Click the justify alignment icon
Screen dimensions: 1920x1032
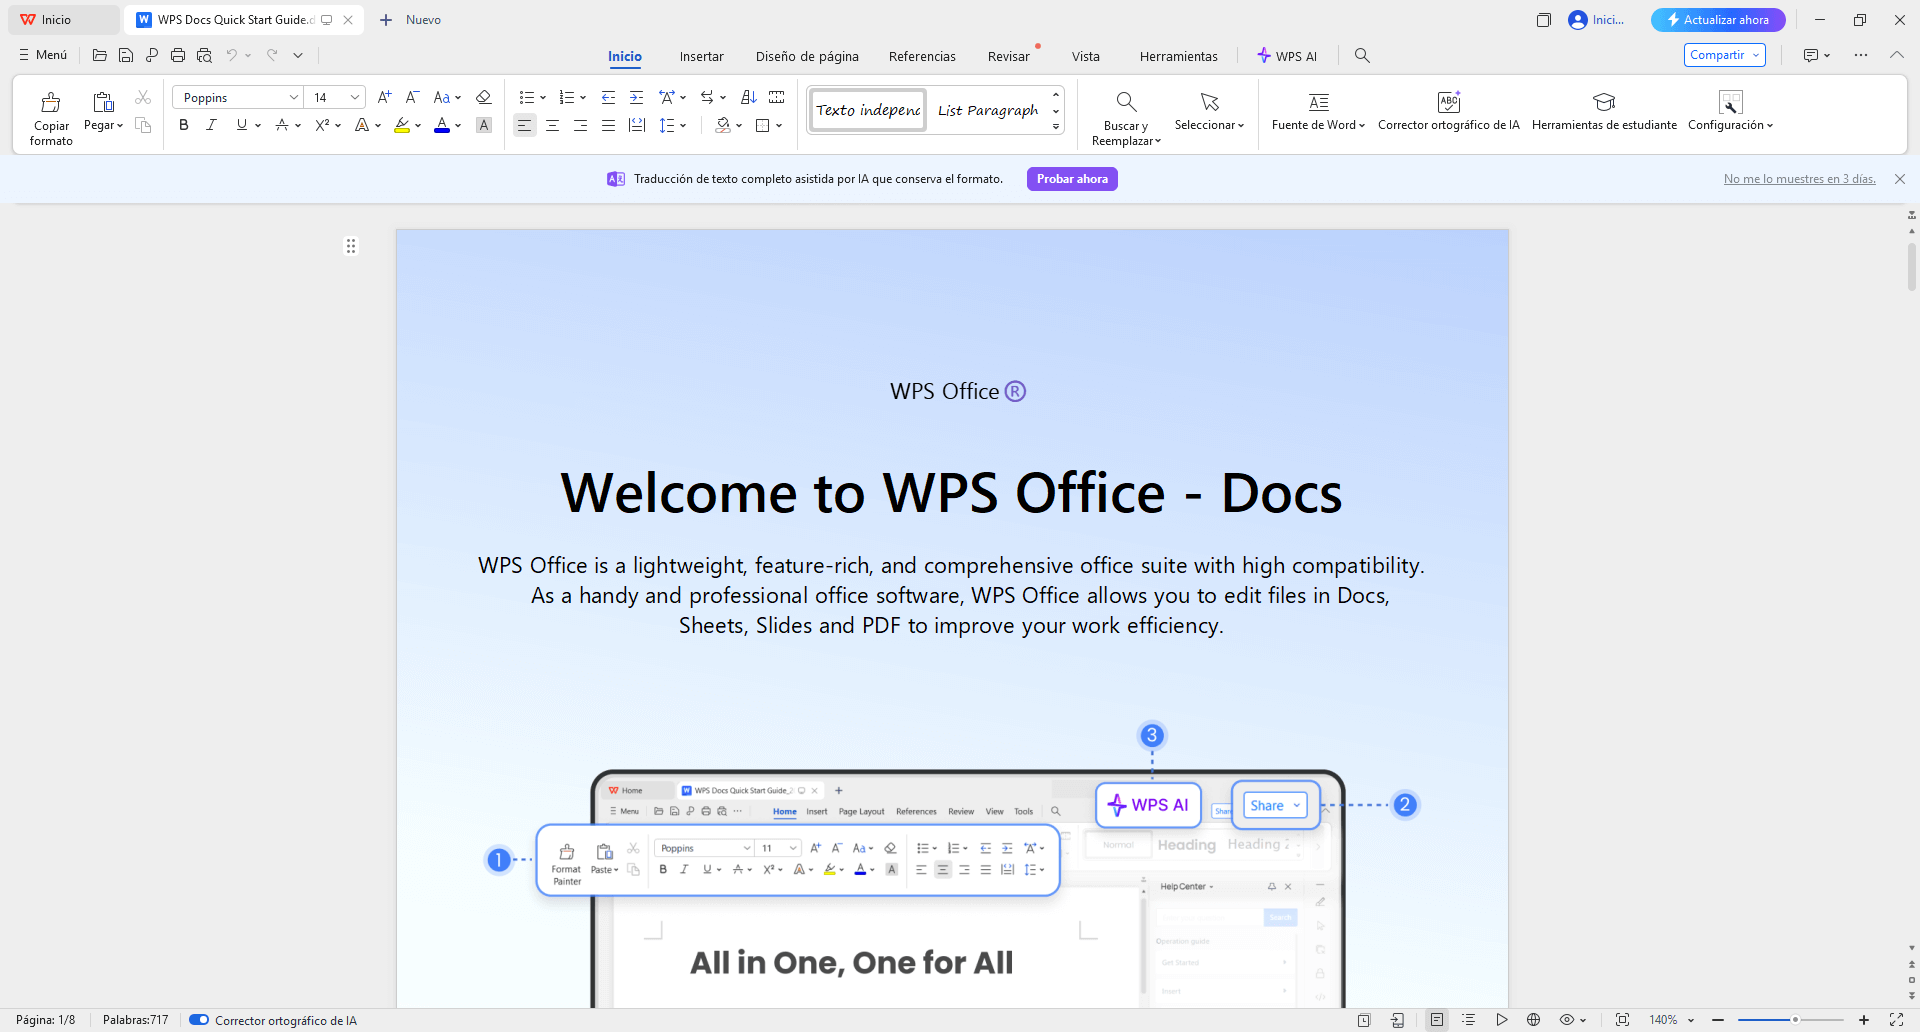608,125
